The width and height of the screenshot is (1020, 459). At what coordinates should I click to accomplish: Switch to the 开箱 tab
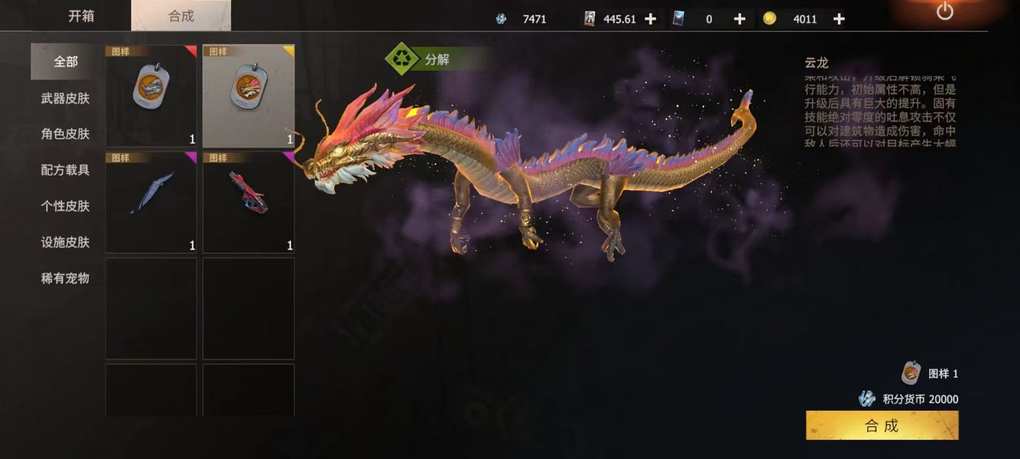82,16
